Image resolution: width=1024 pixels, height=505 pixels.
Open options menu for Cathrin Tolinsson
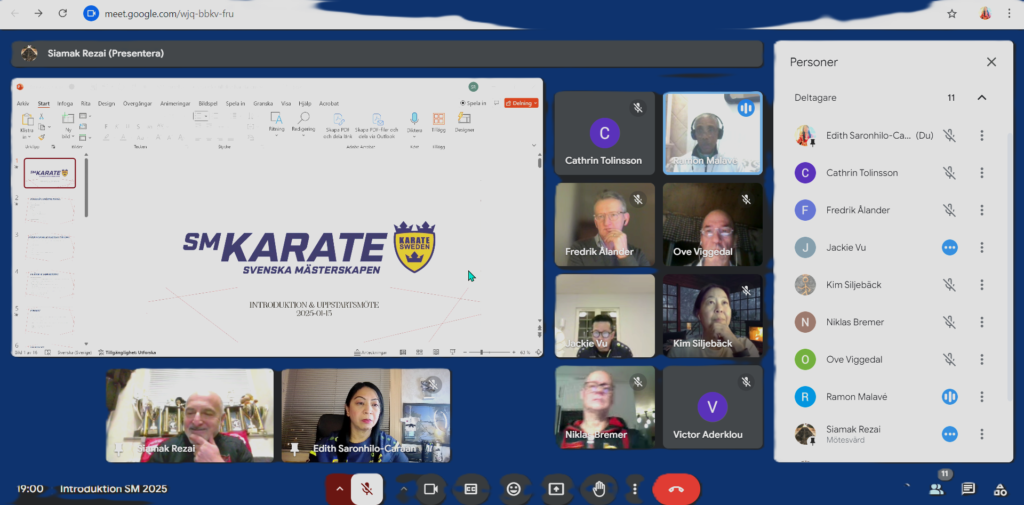[x=982, y=173]
